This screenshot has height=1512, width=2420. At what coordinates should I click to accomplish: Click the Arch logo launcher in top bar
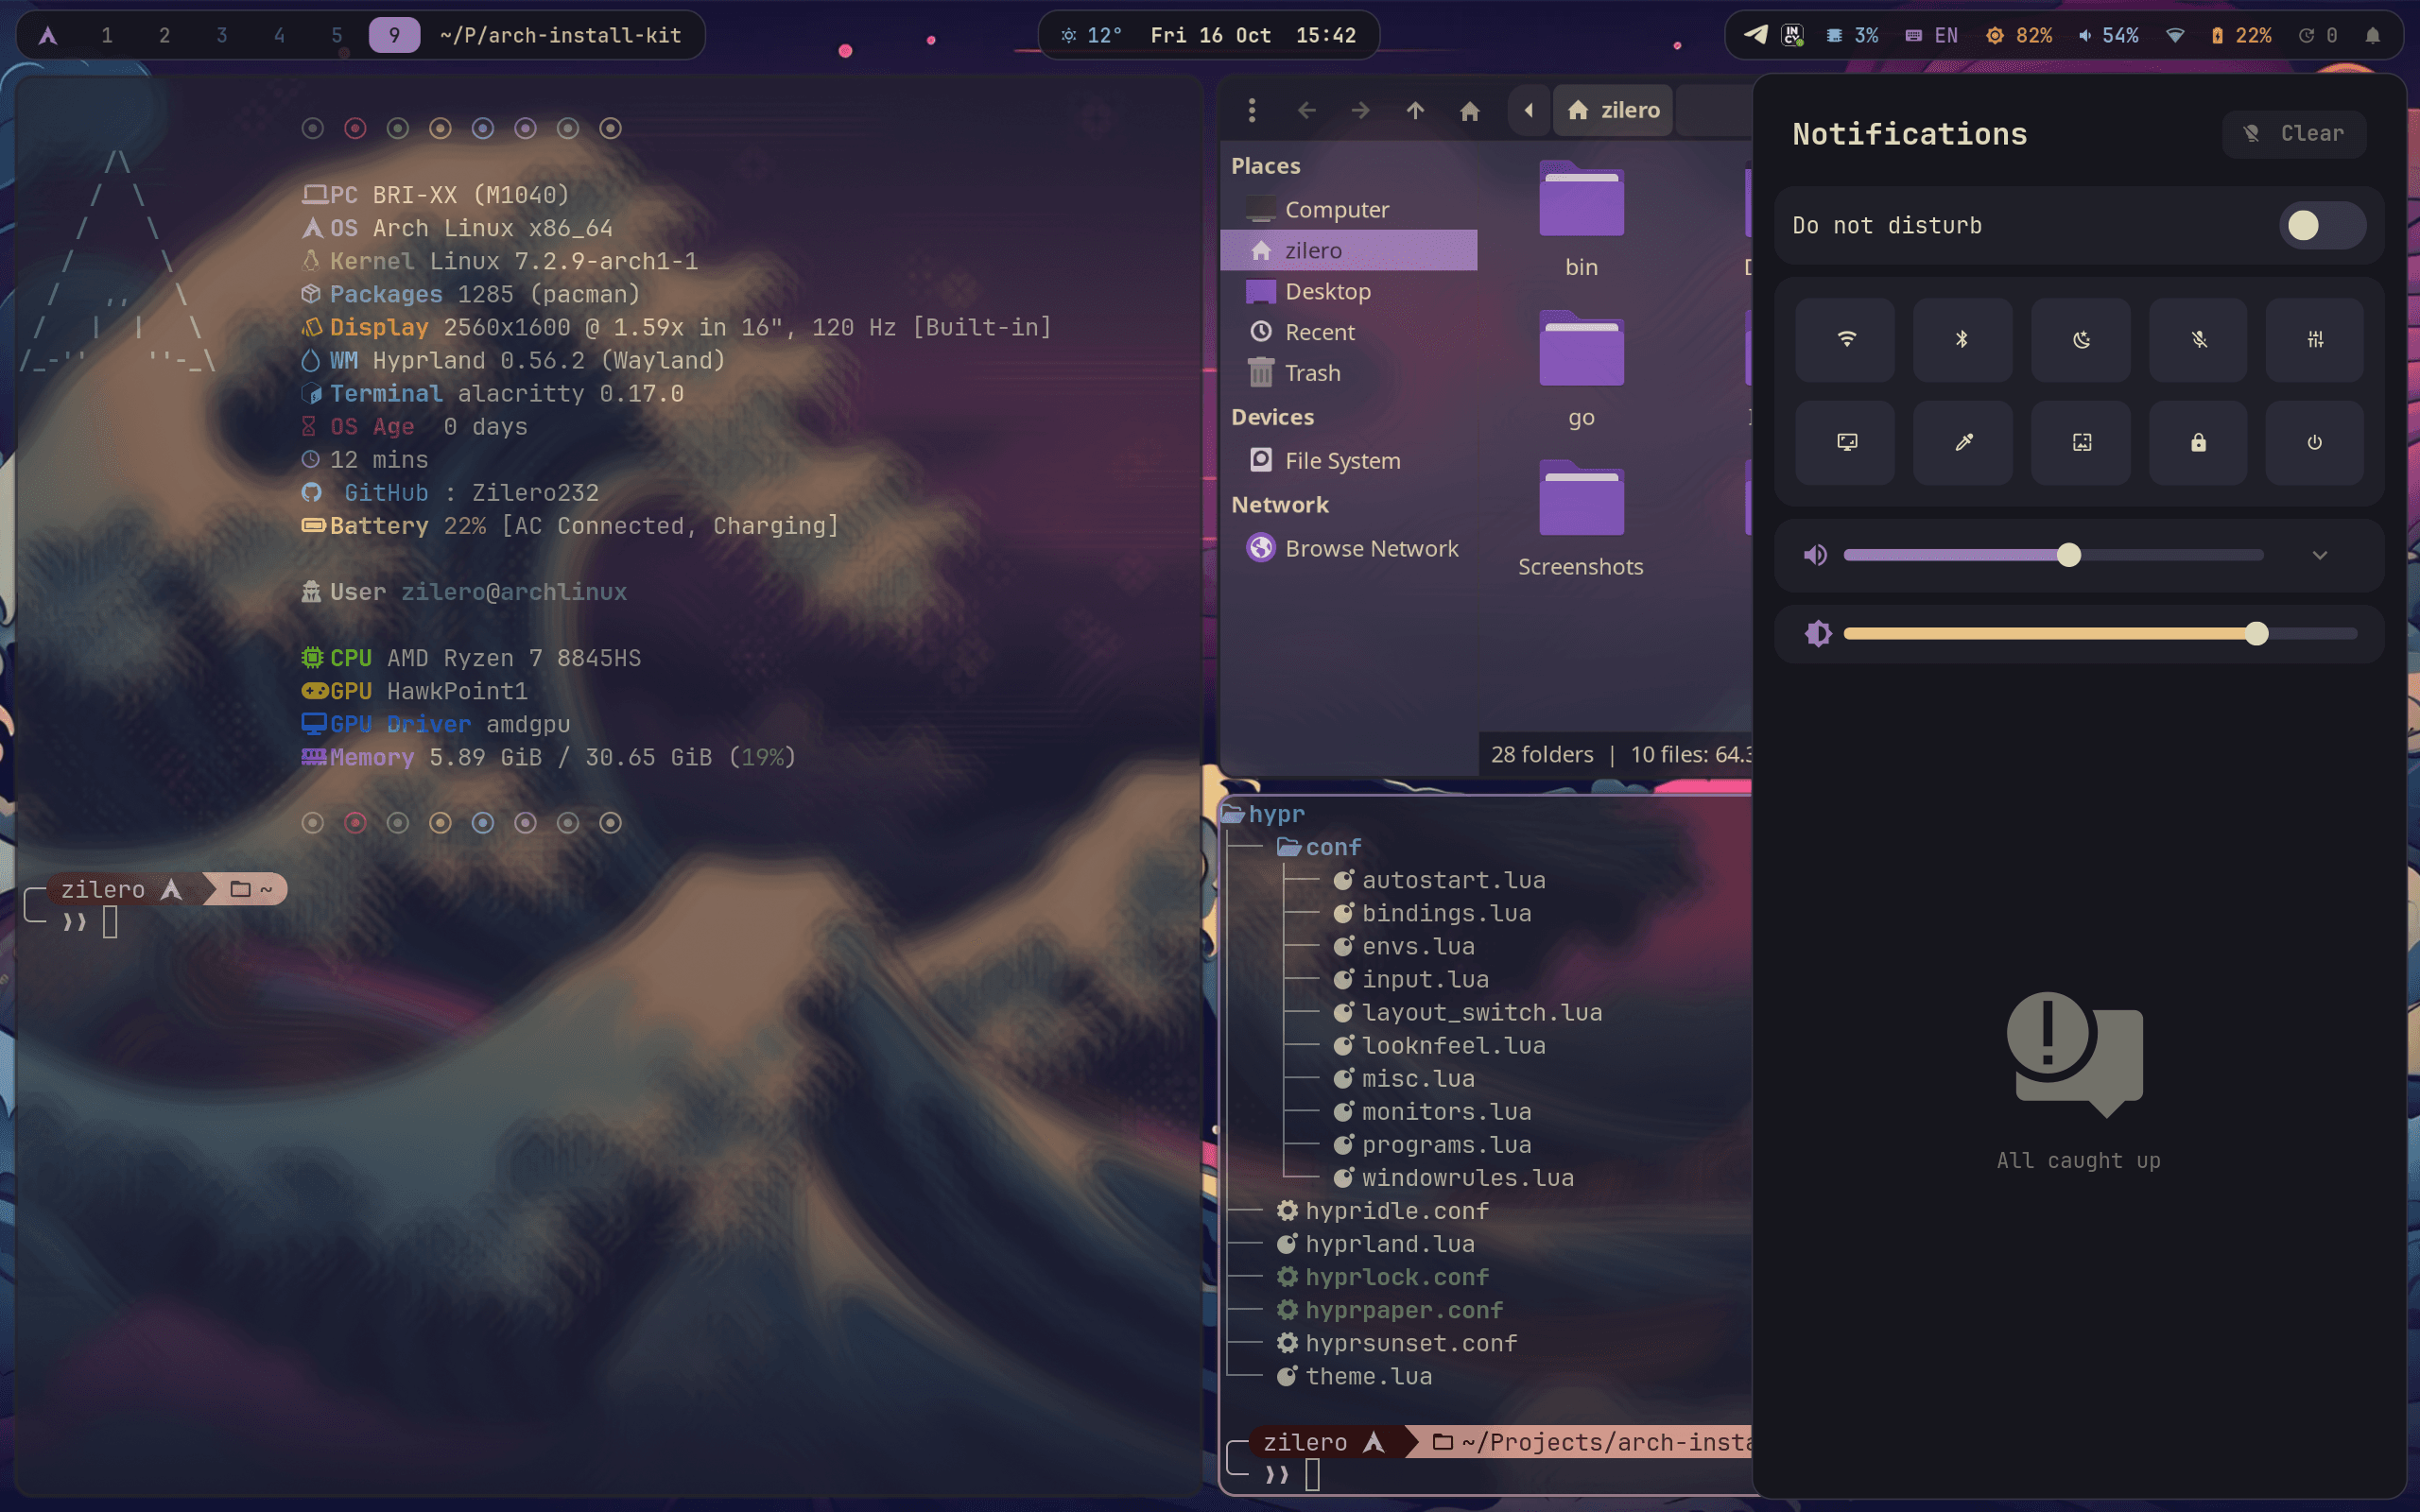[x=47, y=35]
